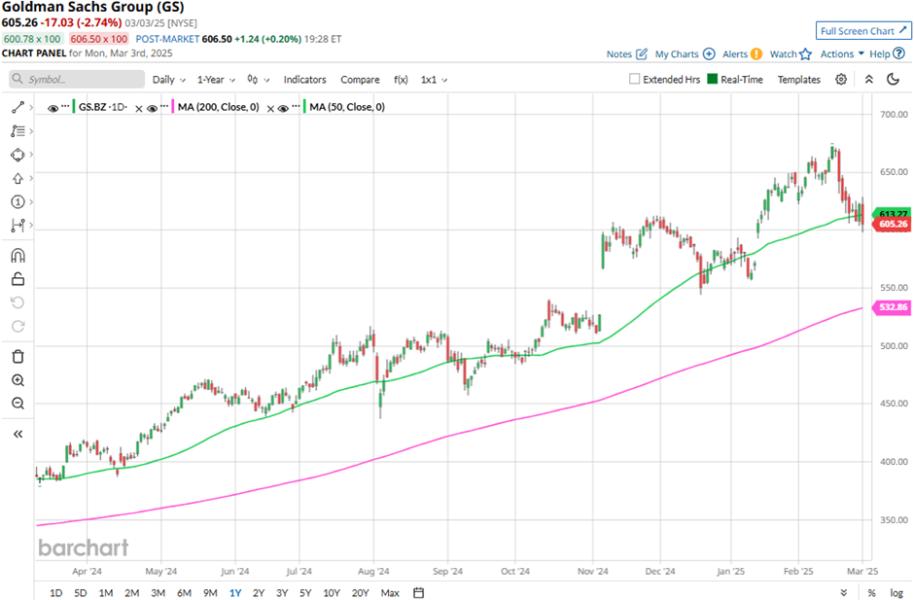Add chart to My Charts

pyautogui.click(x=685, y=54)
